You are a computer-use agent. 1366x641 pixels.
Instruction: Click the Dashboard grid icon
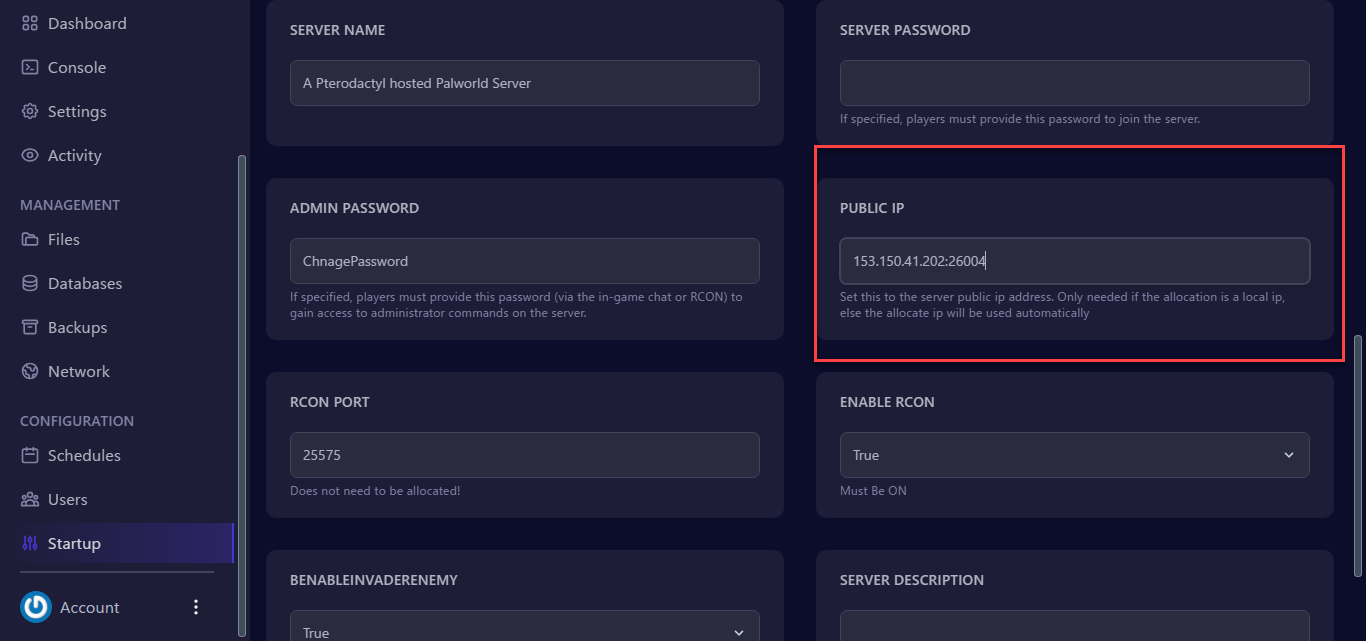tap(30, 23)
